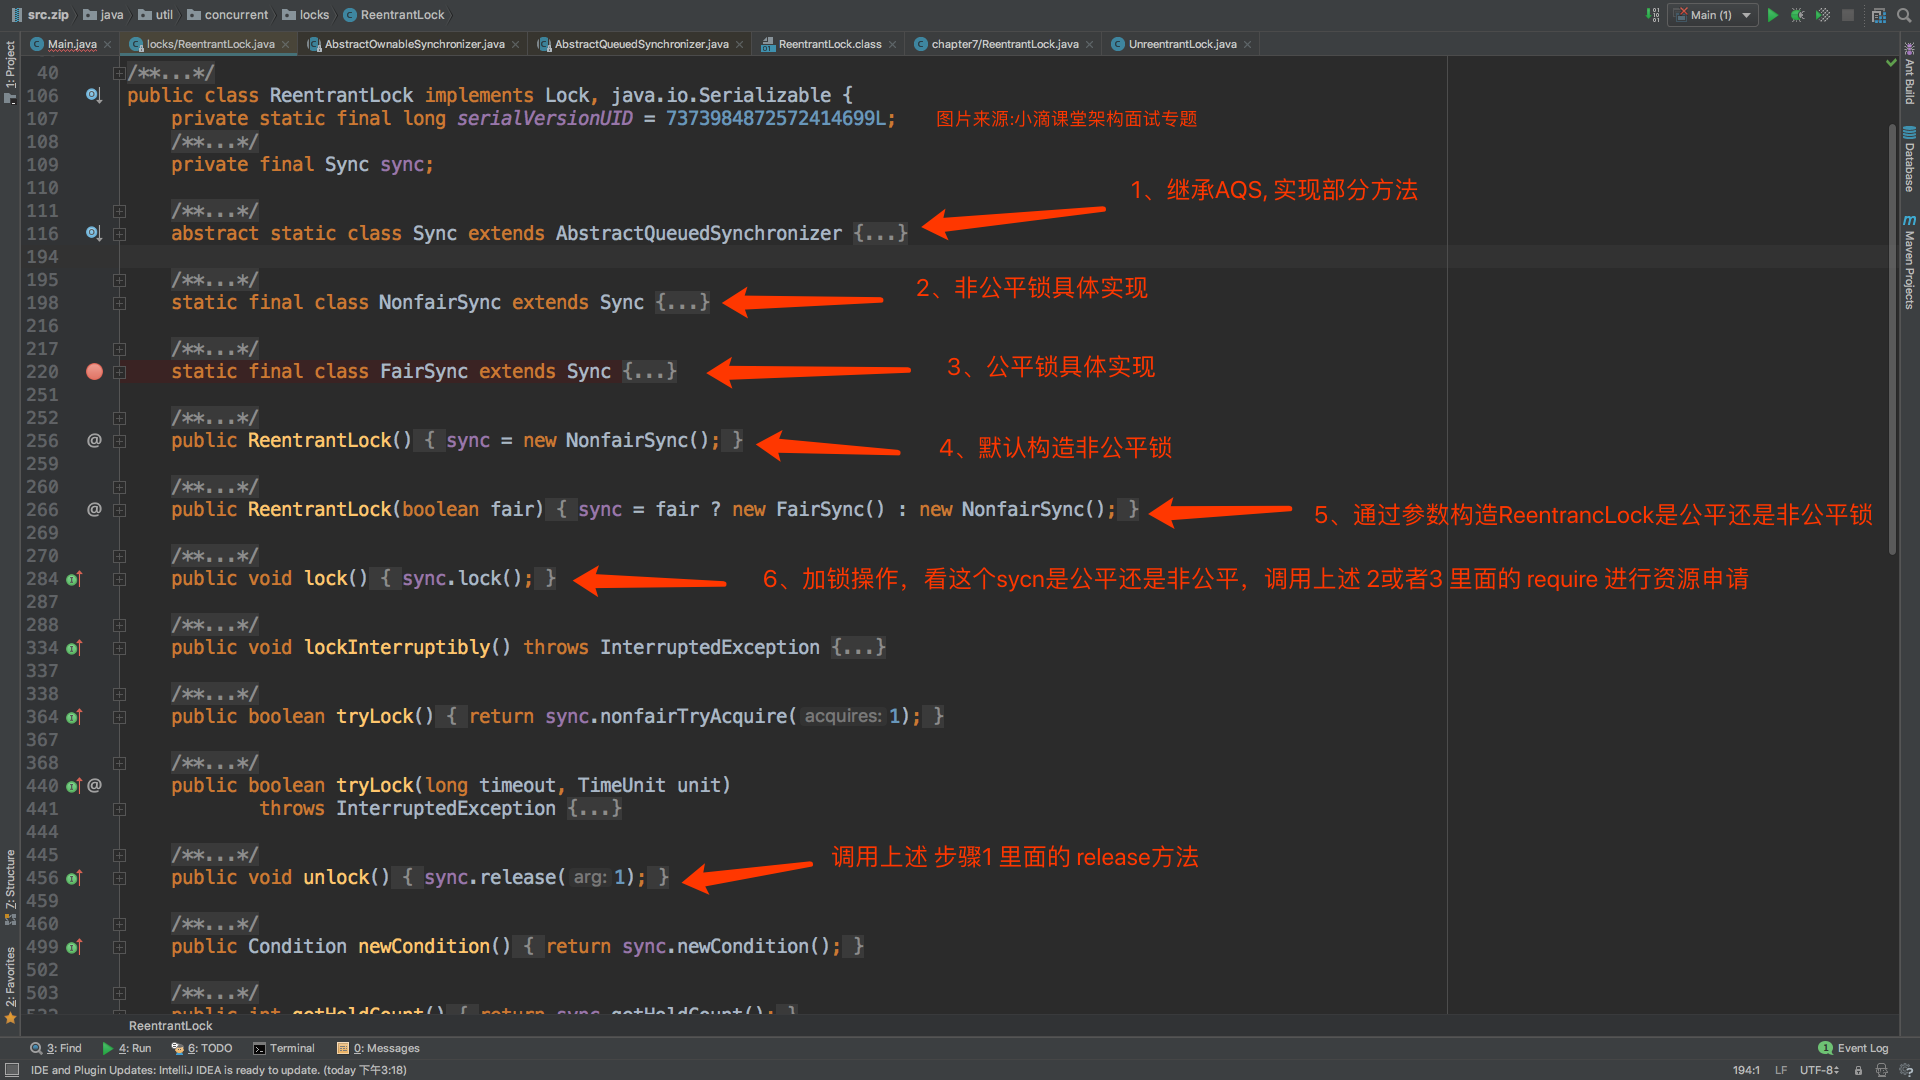Click the editor vertical scrollbar
This screenshot has height=1080, width=1920.
(x=1892, y=340)
